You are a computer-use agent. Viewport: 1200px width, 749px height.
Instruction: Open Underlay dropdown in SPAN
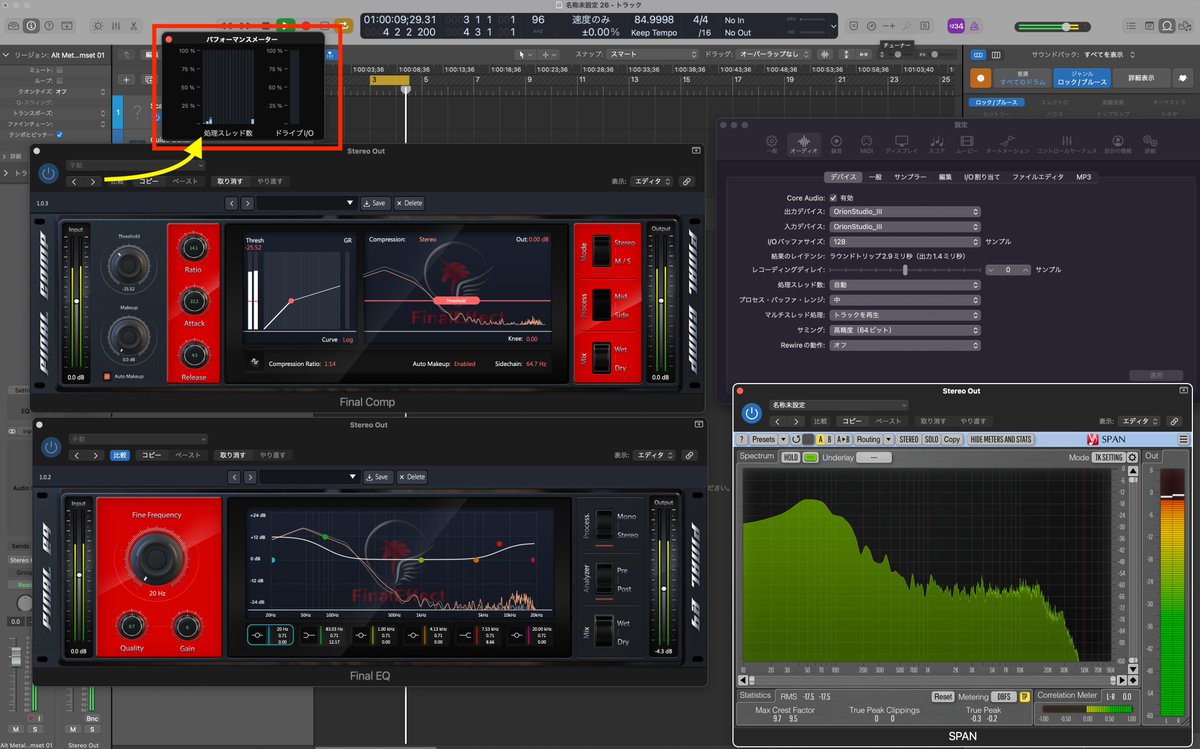click(874, 457)
